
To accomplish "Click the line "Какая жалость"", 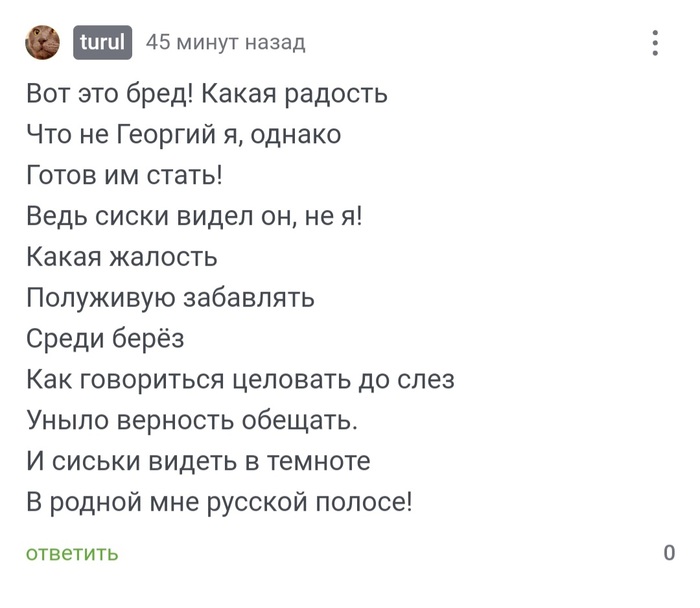I will (x=122, y=257).
